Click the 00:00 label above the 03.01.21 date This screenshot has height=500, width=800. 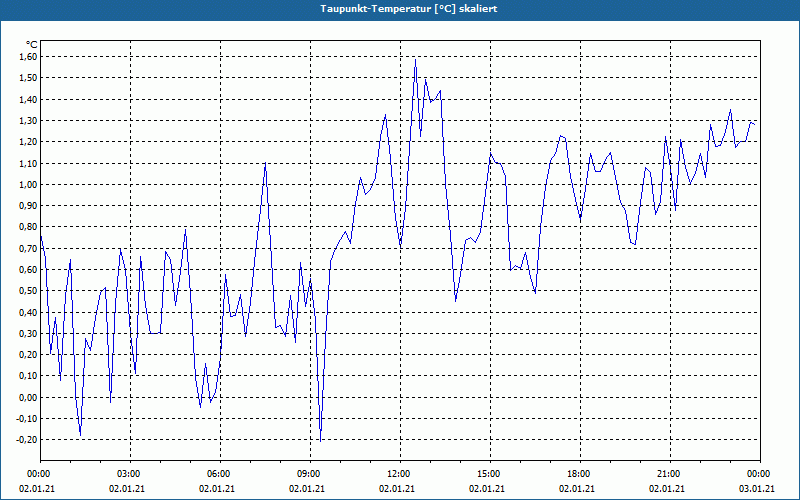[x=760, y=474]
